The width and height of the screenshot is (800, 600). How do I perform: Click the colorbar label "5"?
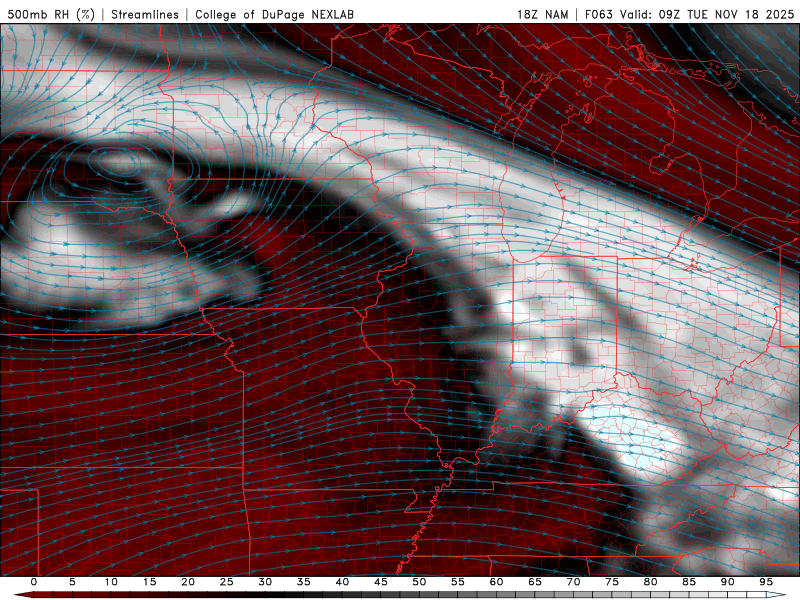pyautogui.click(x=72, y=582)
